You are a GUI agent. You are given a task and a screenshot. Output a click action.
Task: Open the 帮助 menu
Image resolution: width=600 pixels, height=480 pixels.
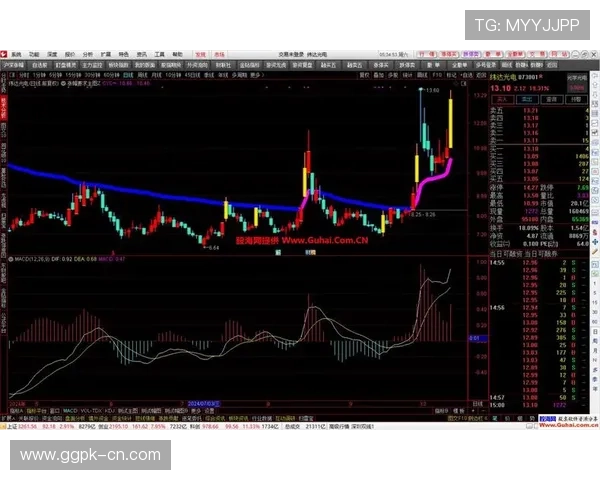[177, 55]
